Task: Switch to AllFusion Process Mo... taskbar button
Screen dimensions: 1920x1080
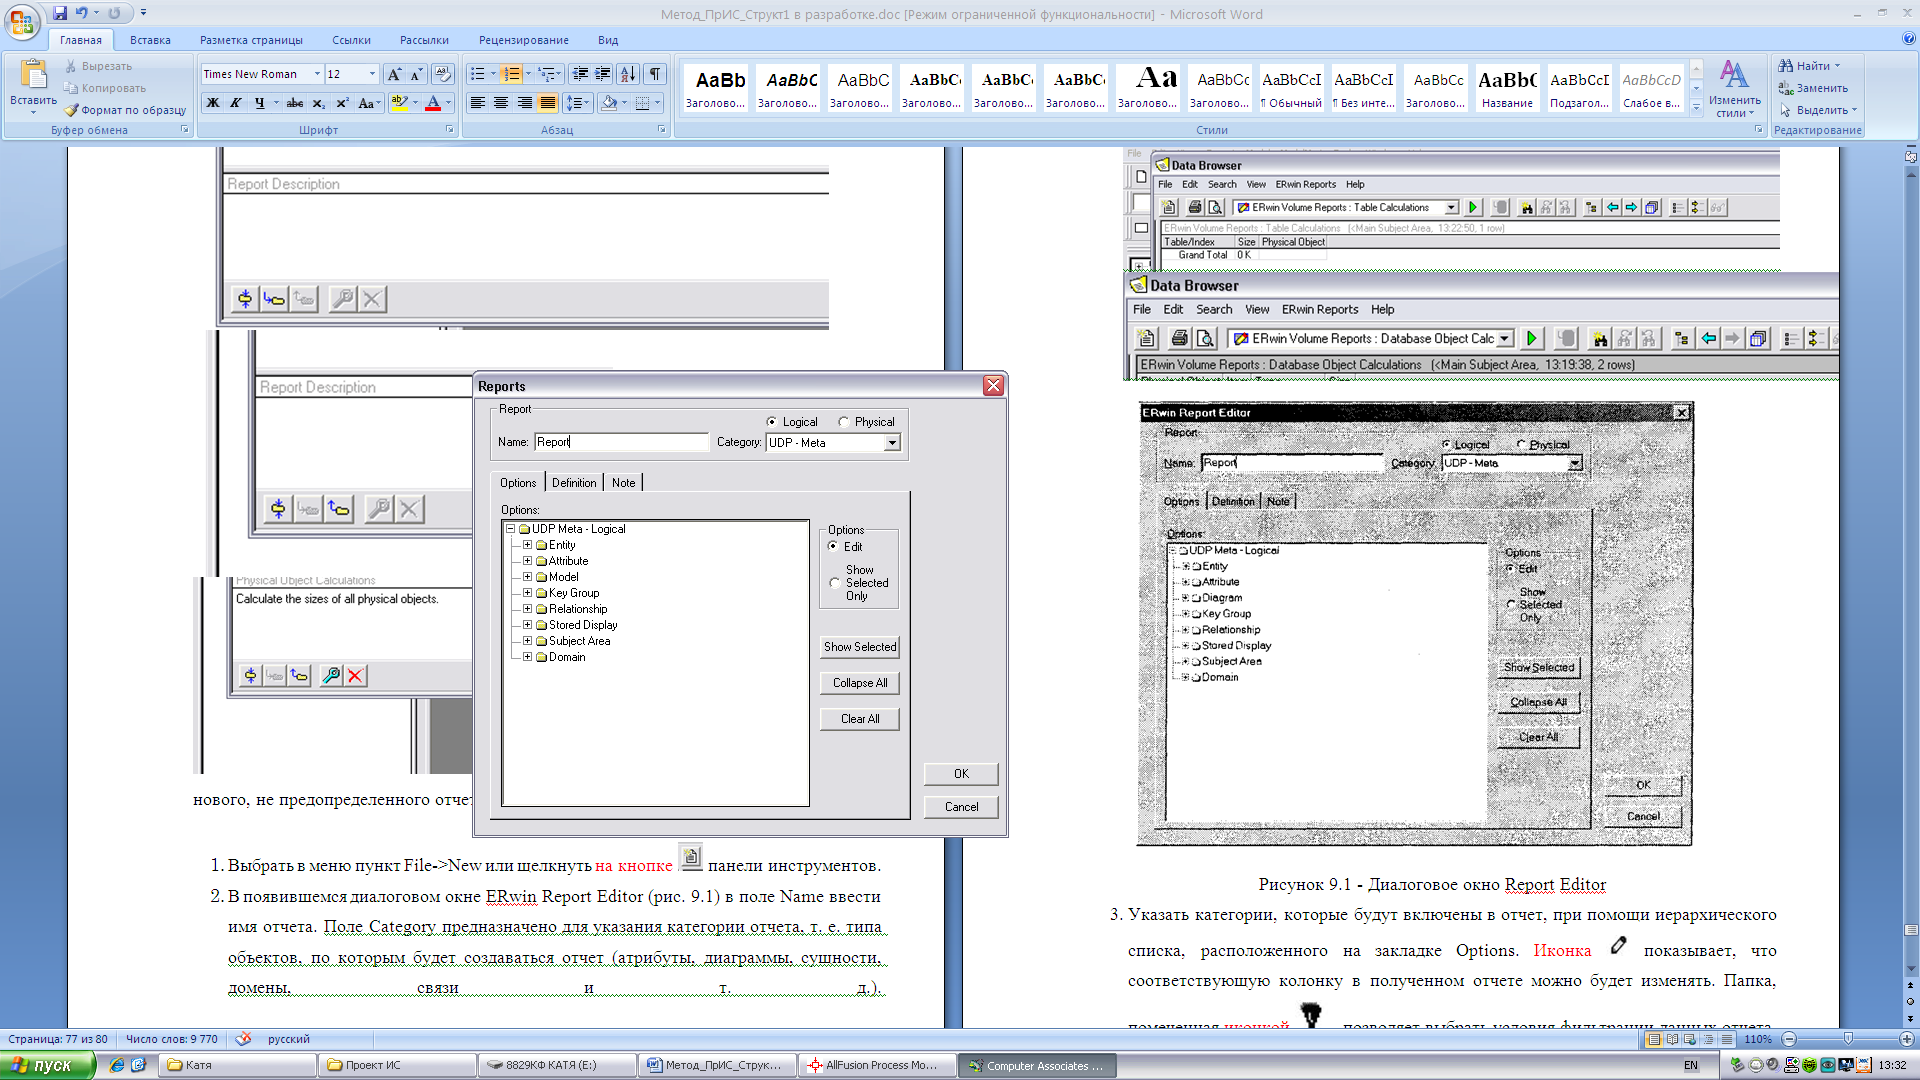Action: [x=876, y=1065]
